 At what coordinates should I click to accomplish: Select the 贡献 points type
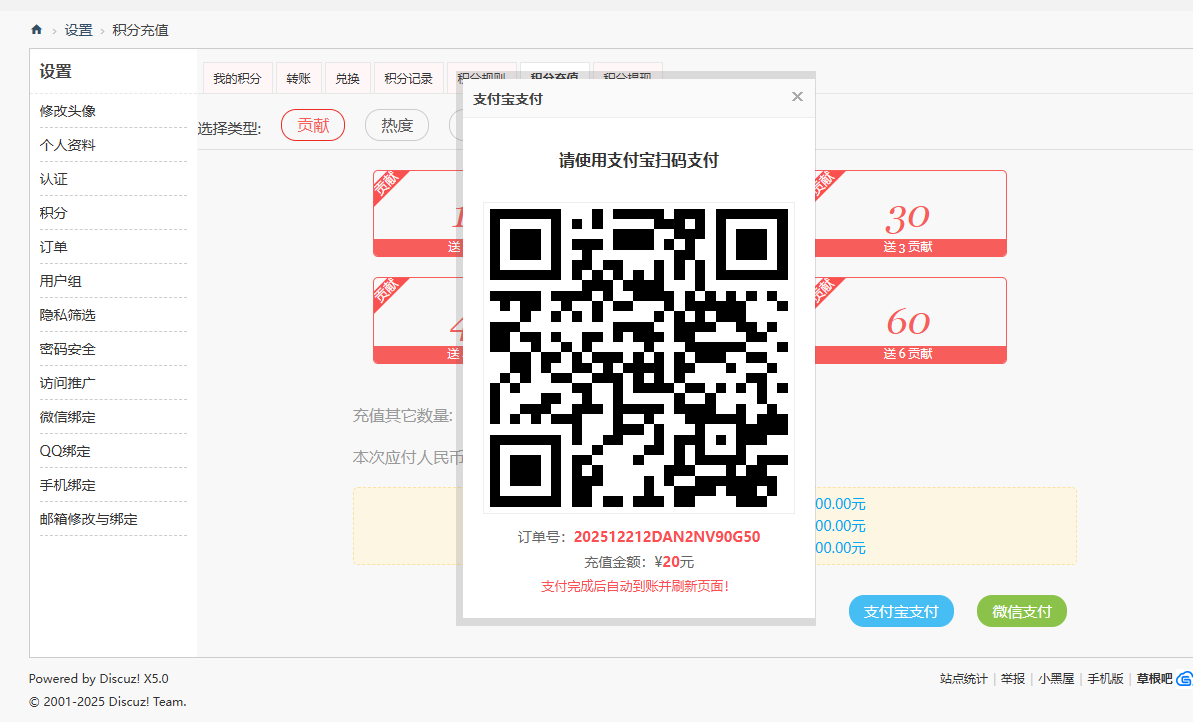(312, 125)
